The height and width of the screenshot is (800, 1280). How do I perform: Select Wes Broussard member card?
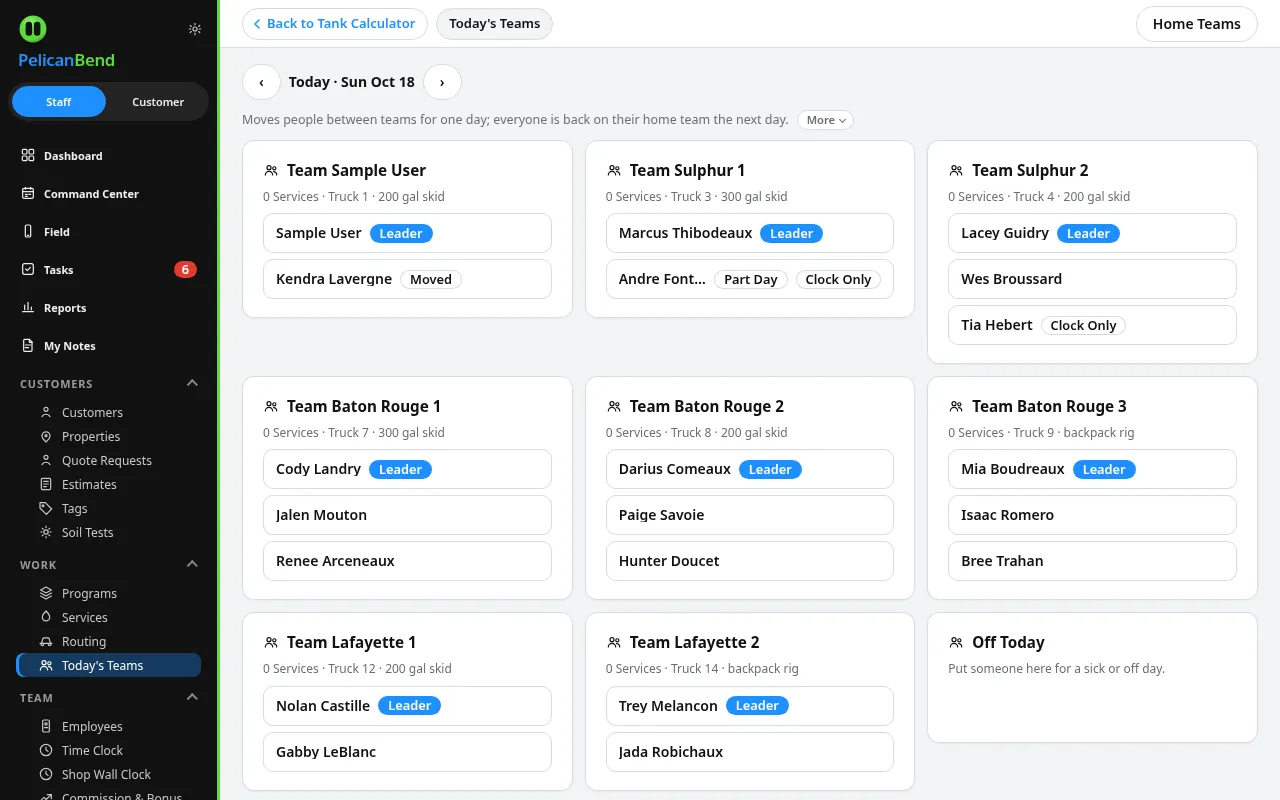point(1092,279)
